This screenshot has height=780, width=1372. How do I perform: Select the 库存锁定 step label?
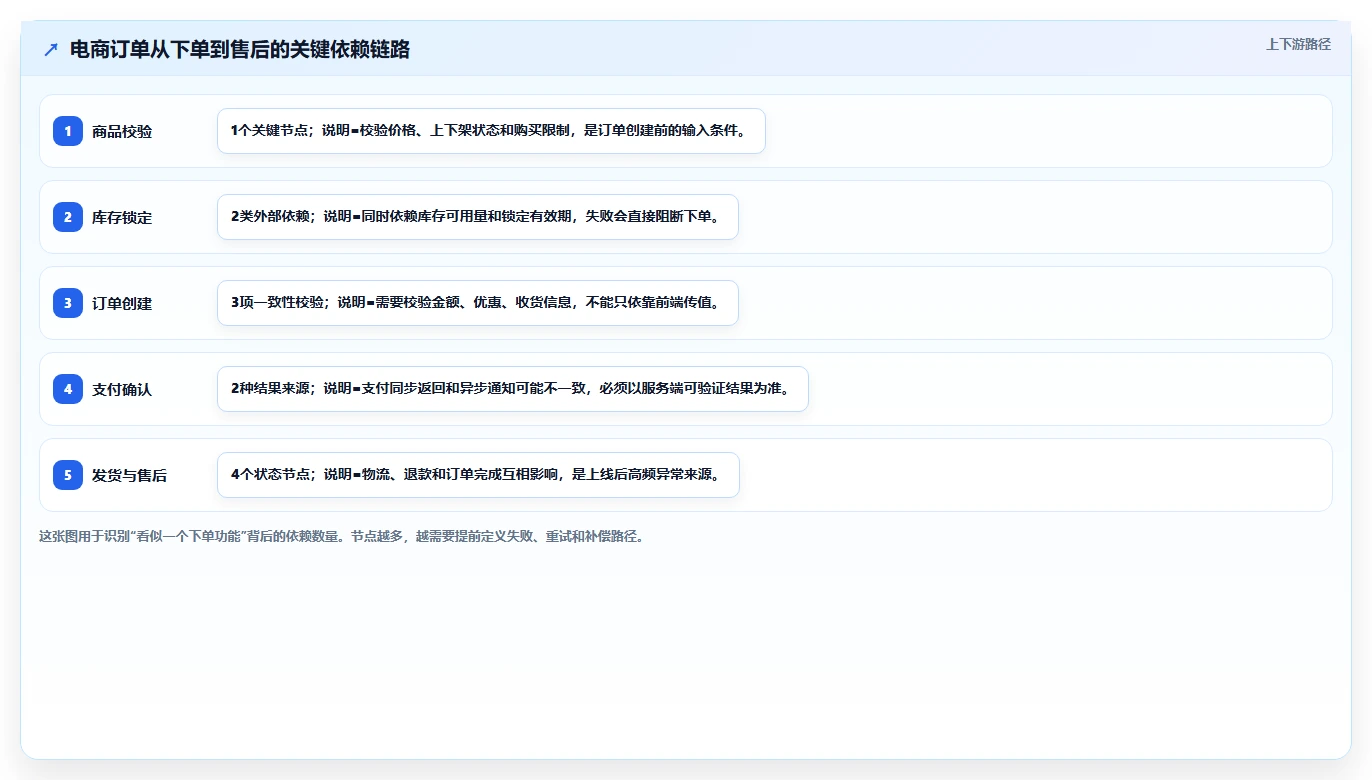(x=122, y=217)
